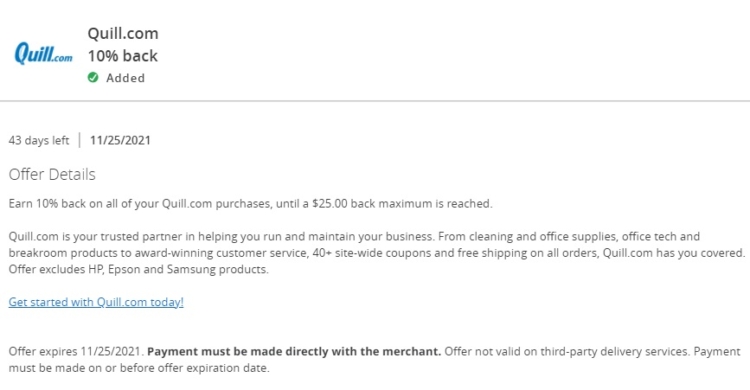Open the Get started with Quill.com today link
This screenshot has height=390, width=750.
96,302
